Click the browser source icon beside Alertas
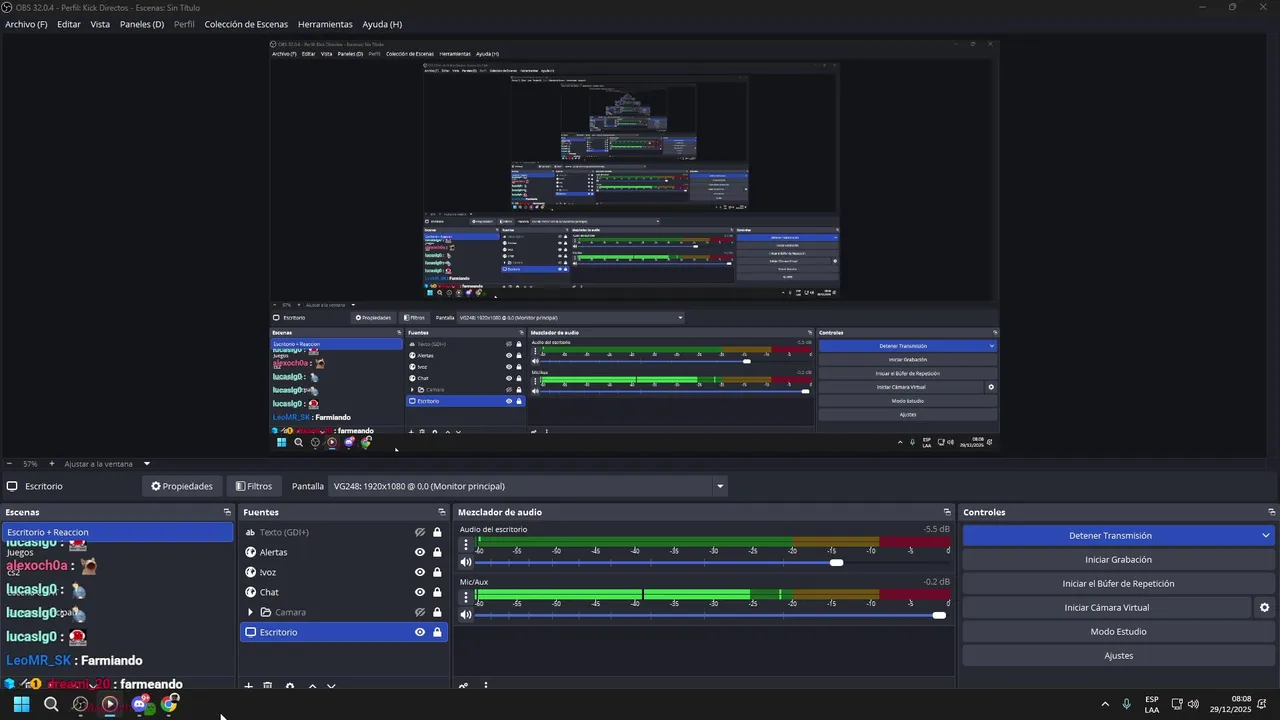Screen dimensions: 1280x720 coord(251,552)
